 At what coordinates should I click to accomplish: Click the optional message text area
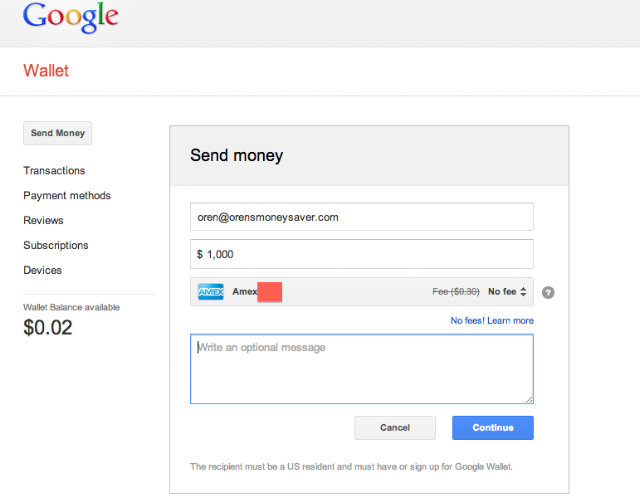point(362,369)
